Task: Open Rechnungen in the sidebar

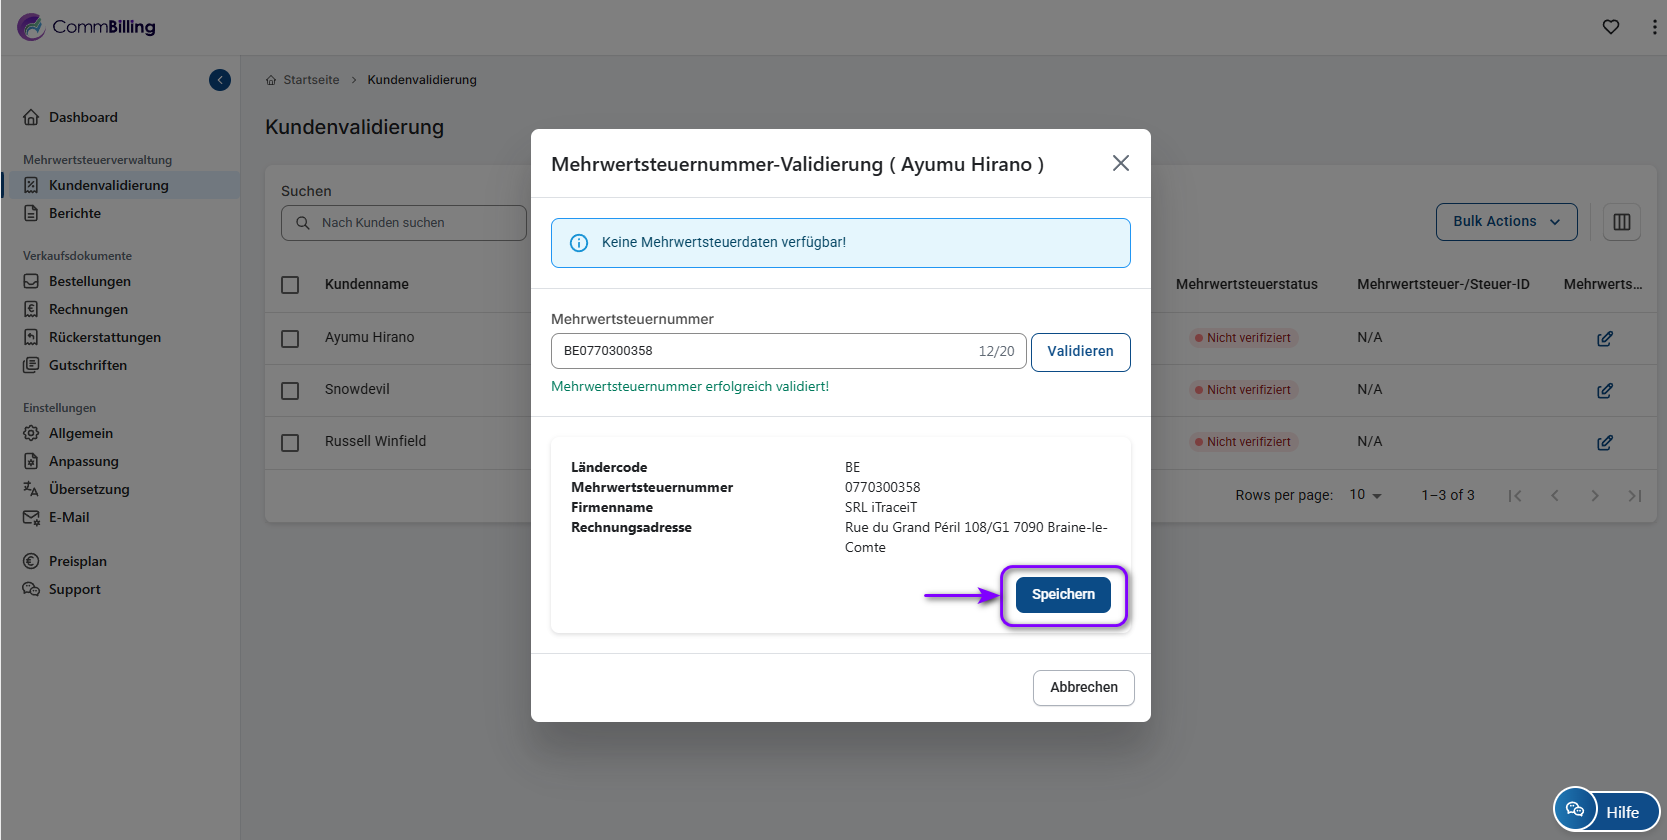Action: (x=88, y=309)
